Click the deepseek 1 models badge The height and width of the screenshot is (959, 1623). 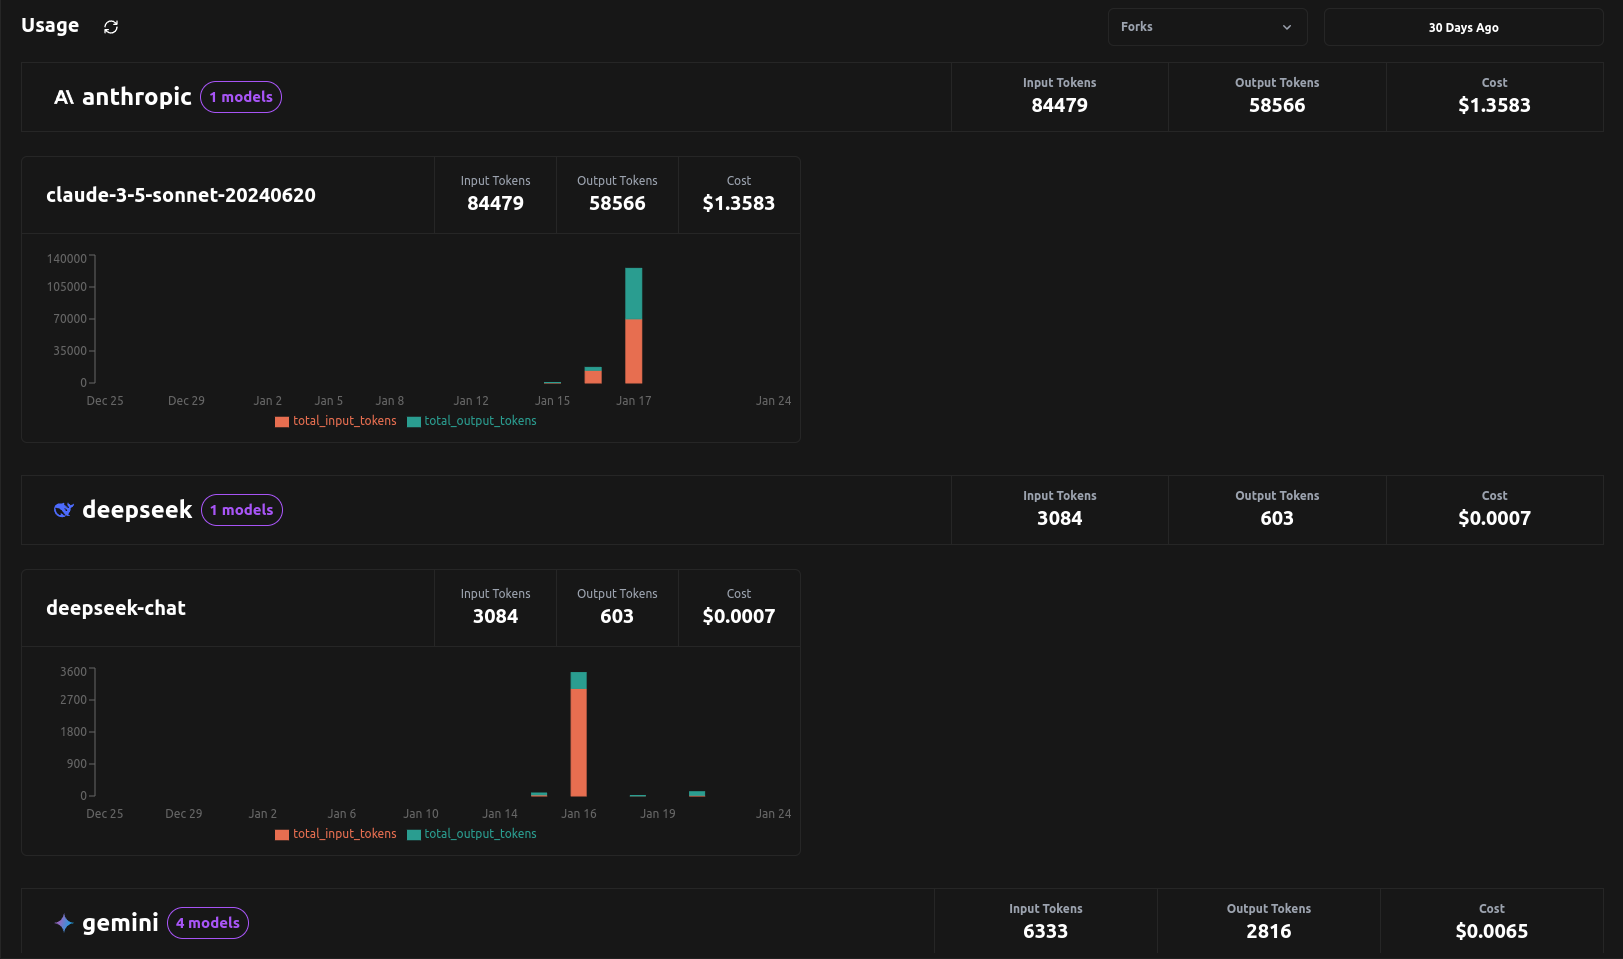pyautogui.click(x=242, y=510)
